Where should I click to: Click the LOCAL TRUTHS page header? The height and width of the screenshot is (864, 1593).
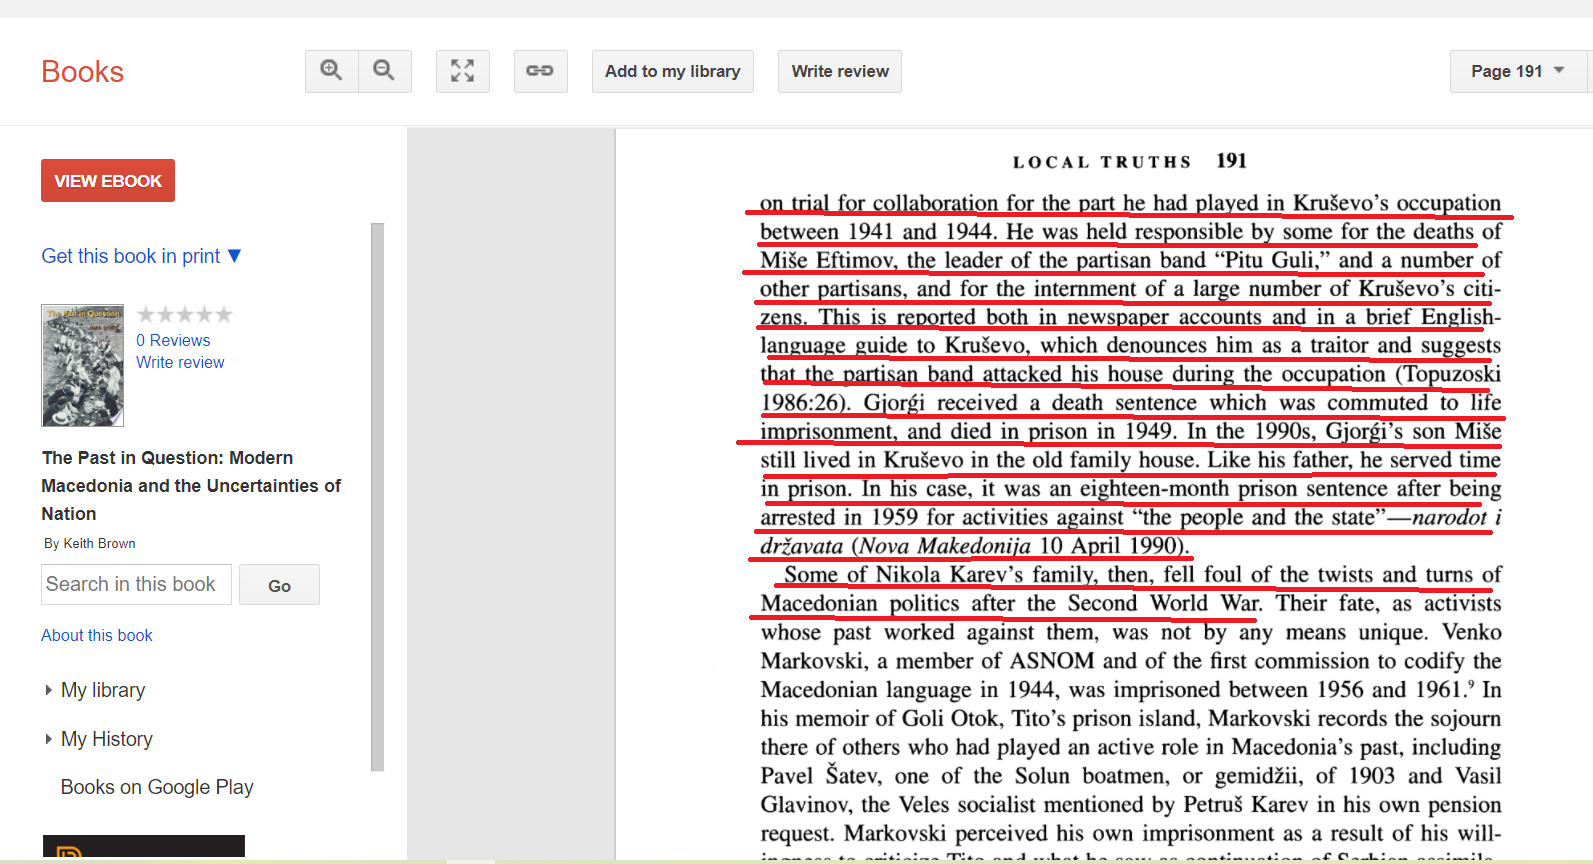click(x=1102, y=162)
